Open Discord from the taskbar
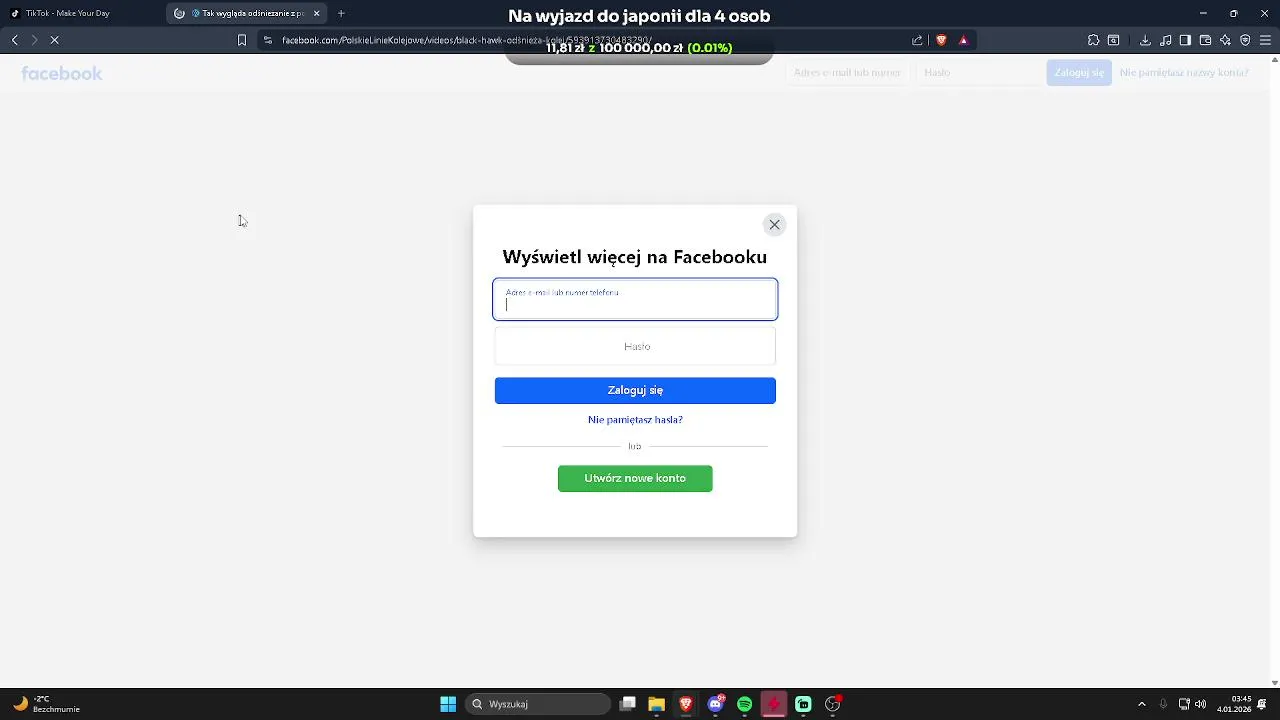 tap(716, 704)
